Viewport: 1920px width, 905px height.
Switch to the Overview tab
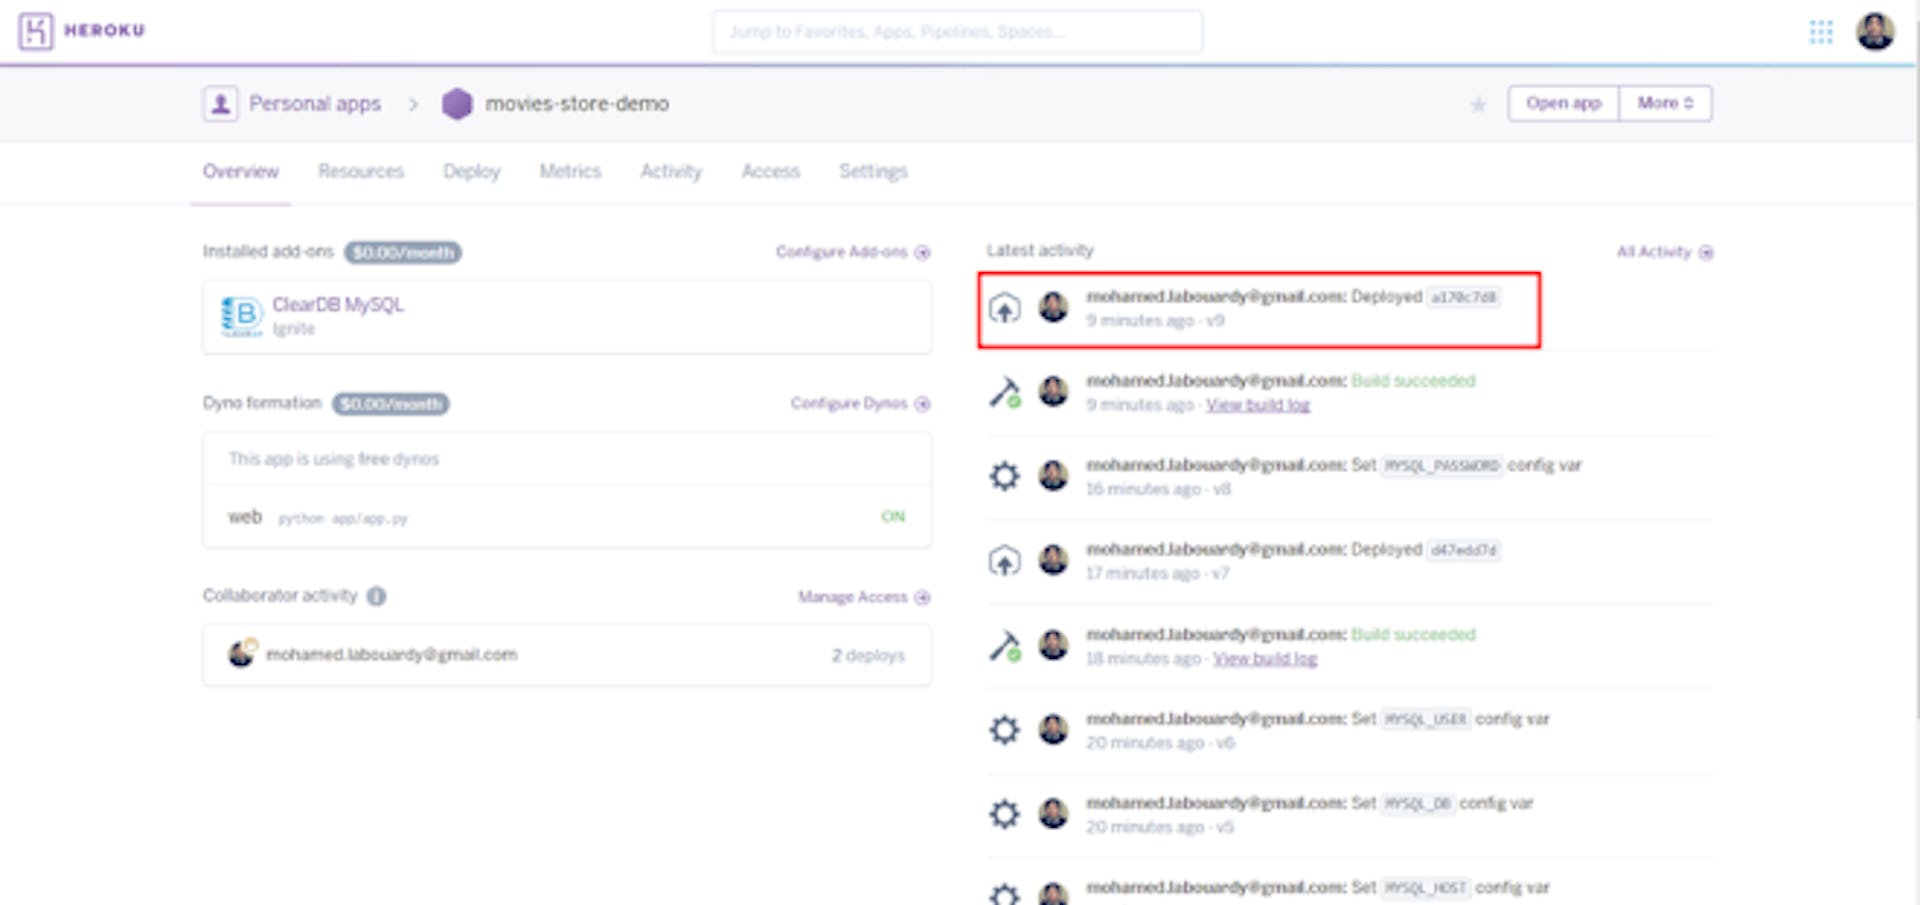tap(241, 172)
